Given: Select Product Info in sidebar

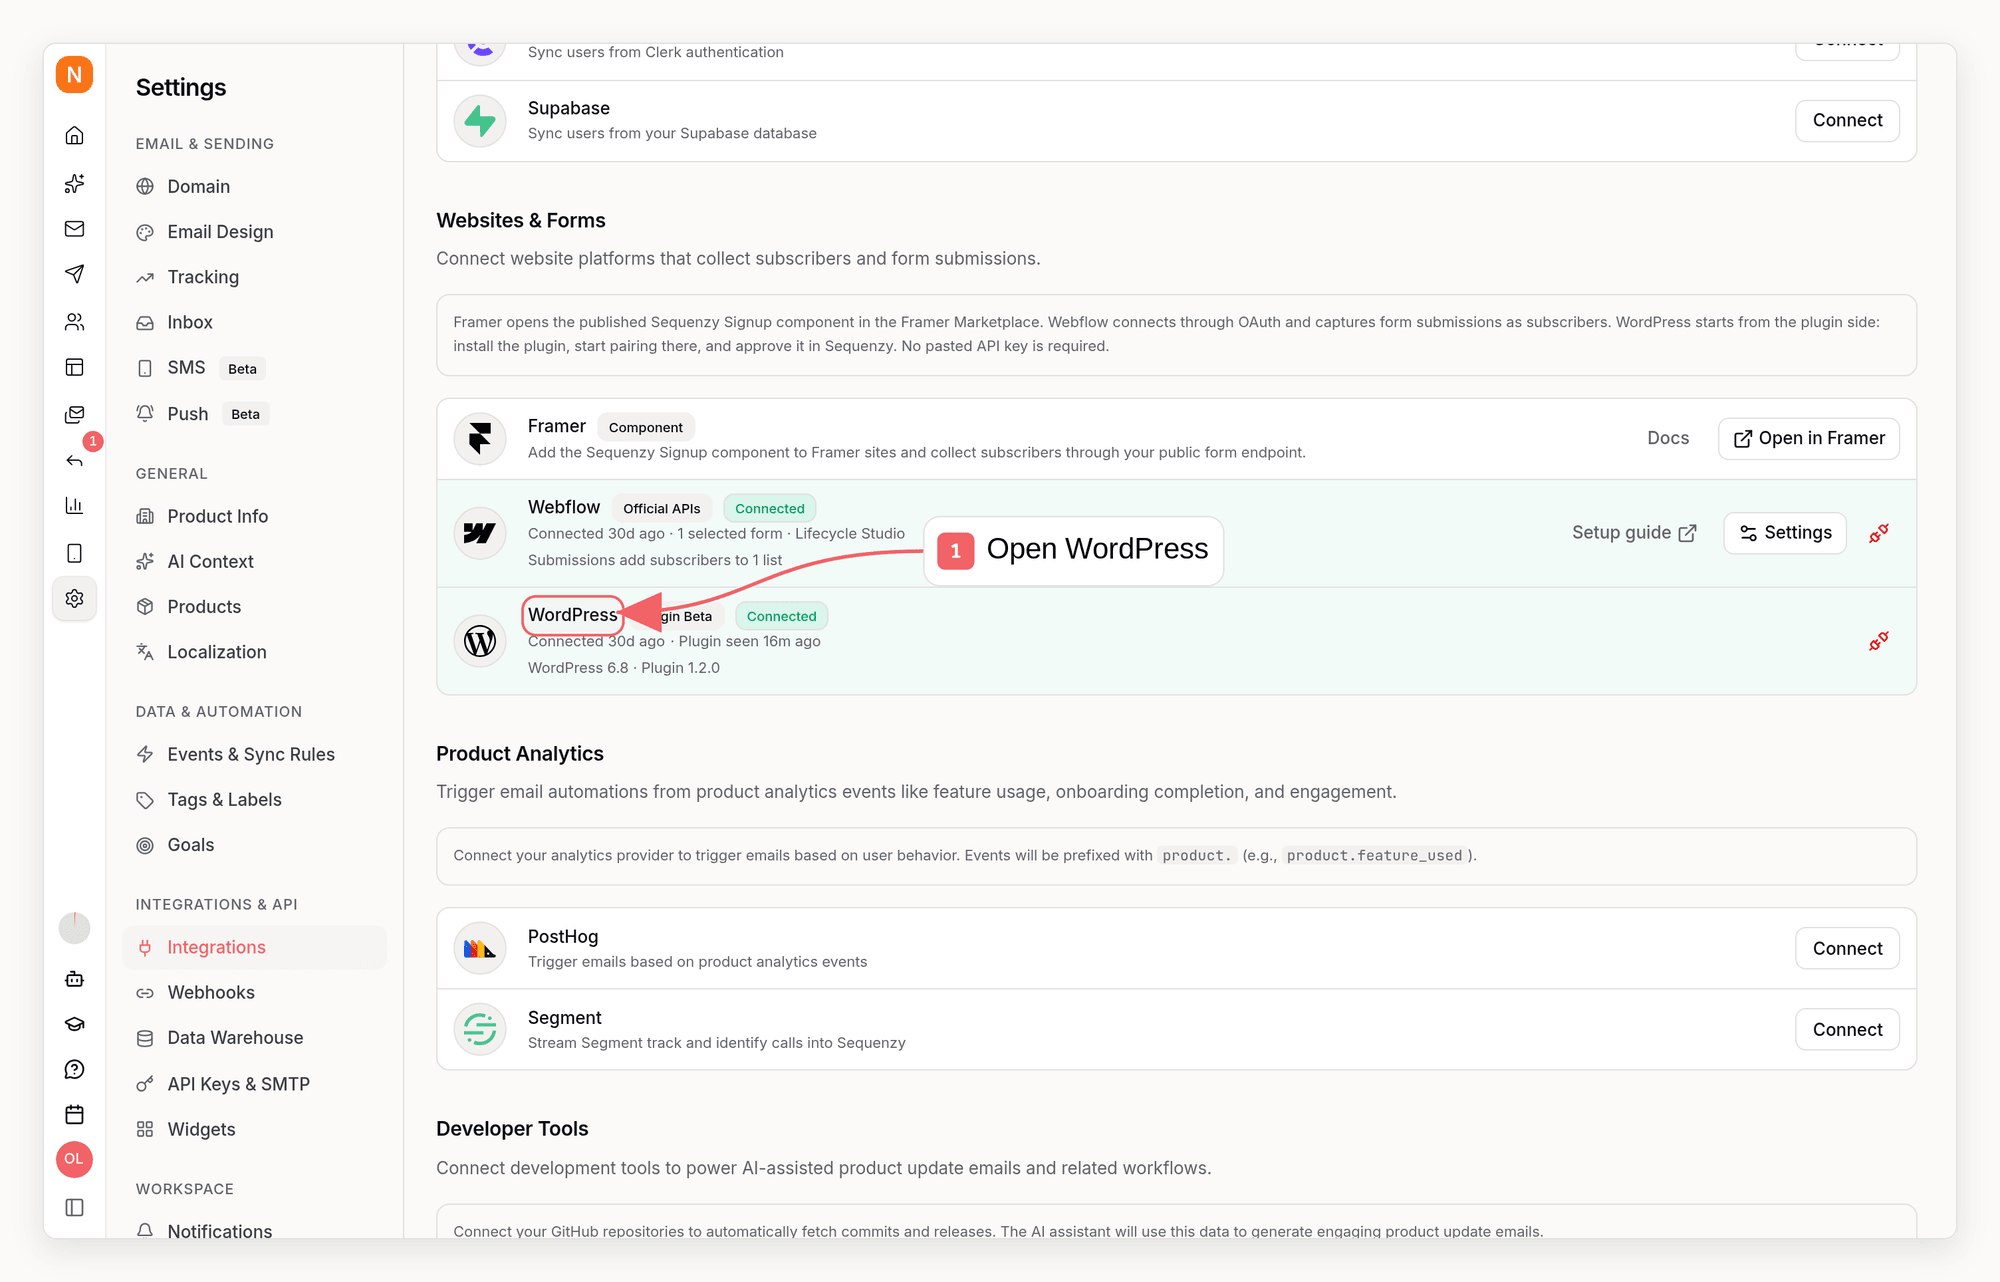Looking at the screenshot, I should click(x=254, y=516).
